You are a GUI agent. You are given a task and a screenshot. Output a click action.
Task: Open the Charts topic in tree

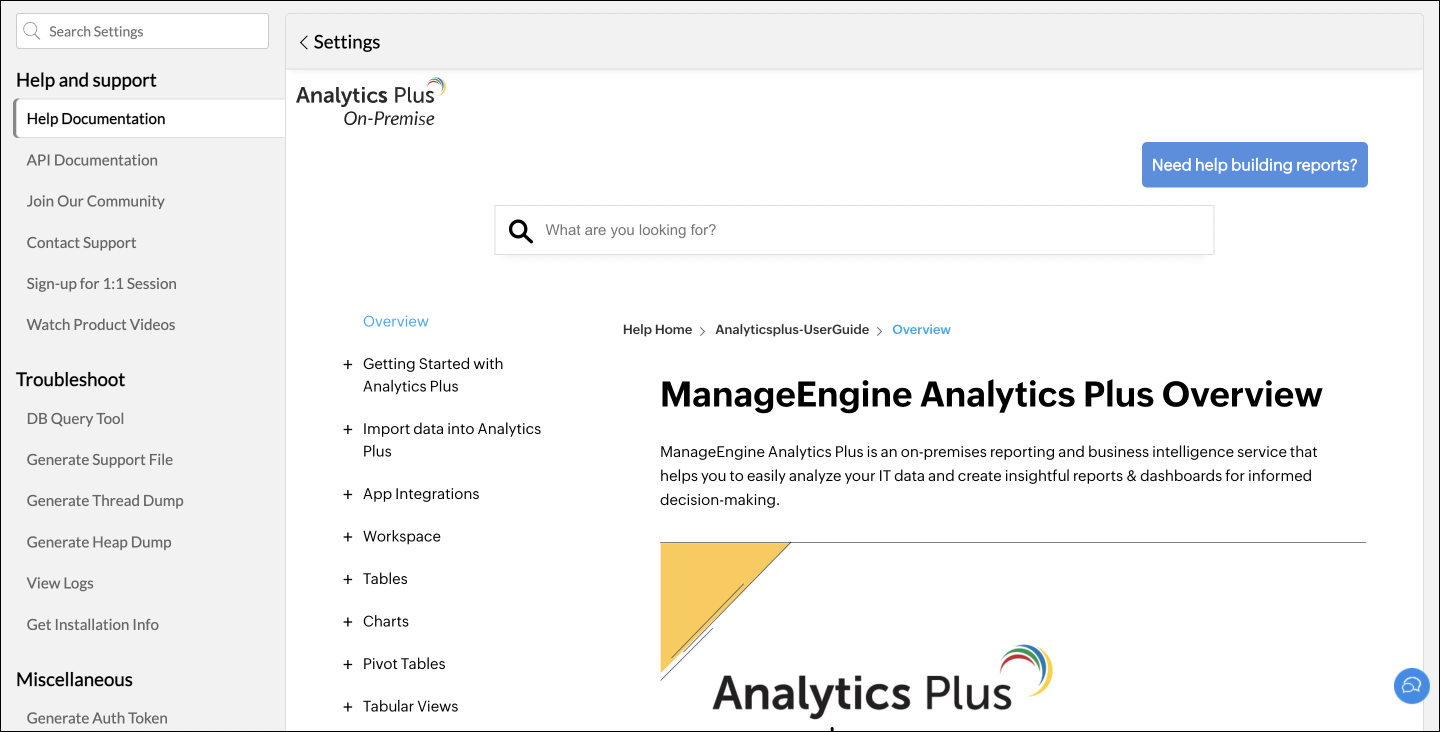[386, 622]
